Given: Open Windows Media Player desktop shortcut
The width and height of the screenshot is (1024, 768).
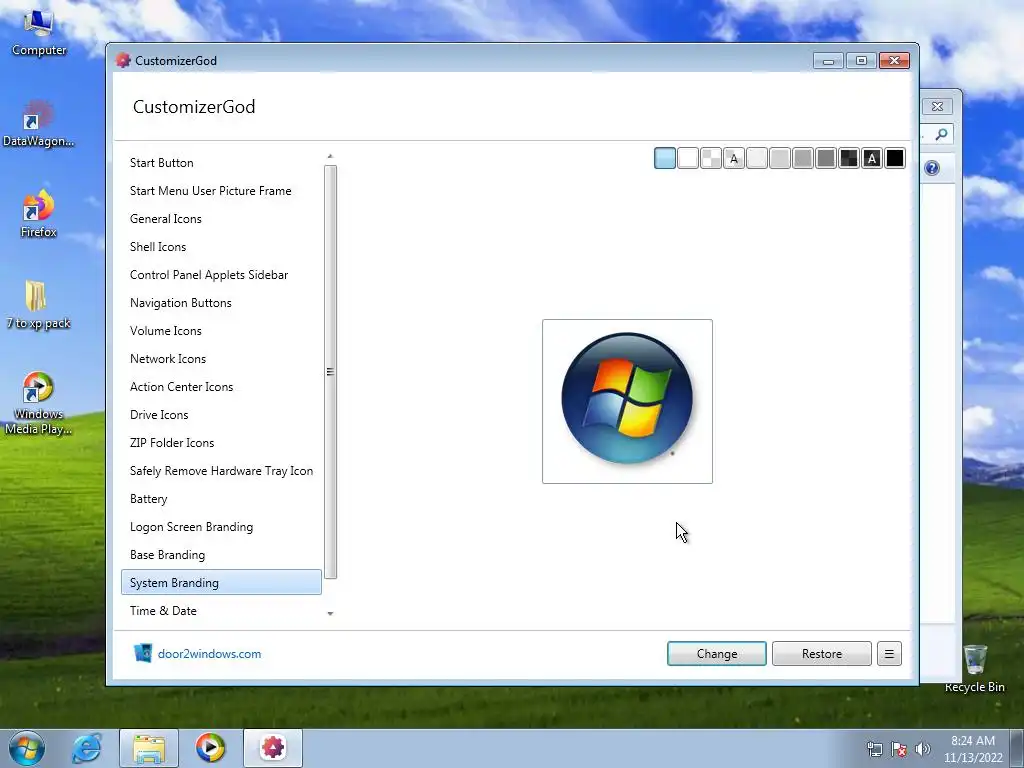Looking at the screenshot, I should [x=39, y=404].
